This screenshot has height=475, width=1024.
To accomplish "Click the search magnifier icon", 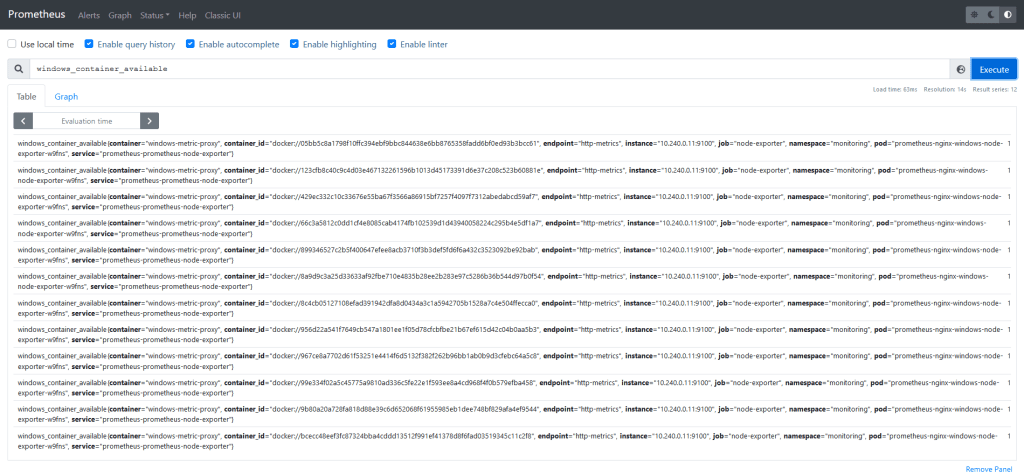I will 18,69.
